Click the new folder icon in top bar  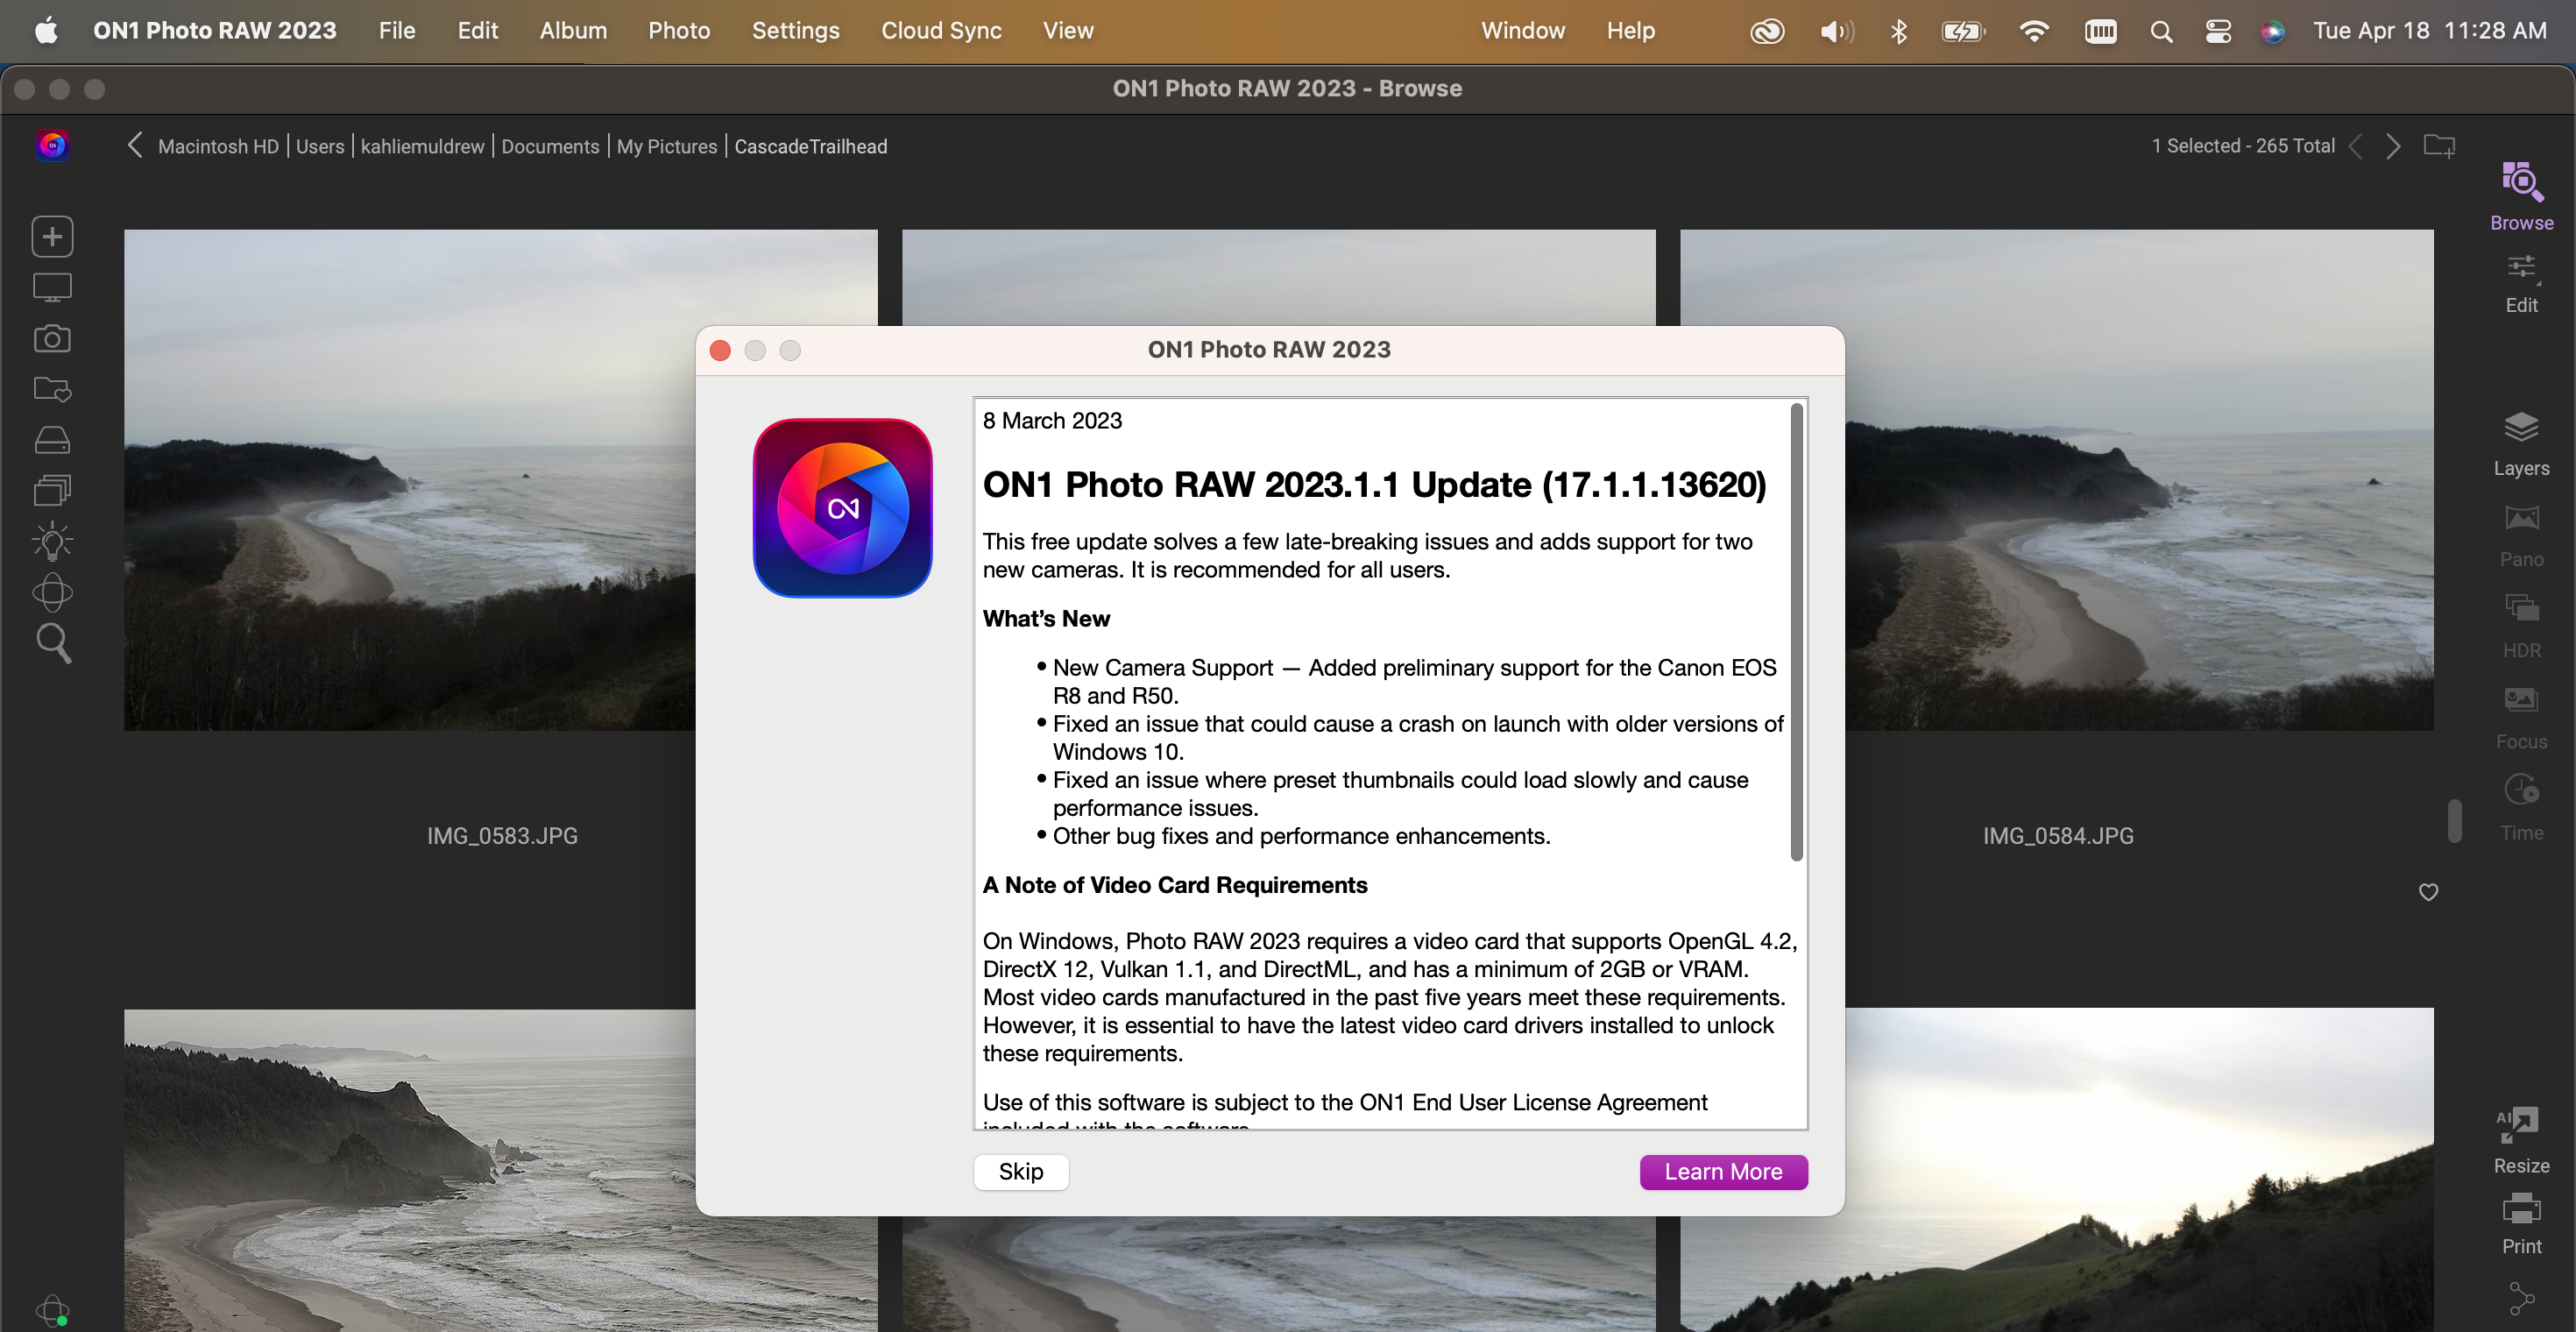pyautogui.click(x=2439, y=146)
